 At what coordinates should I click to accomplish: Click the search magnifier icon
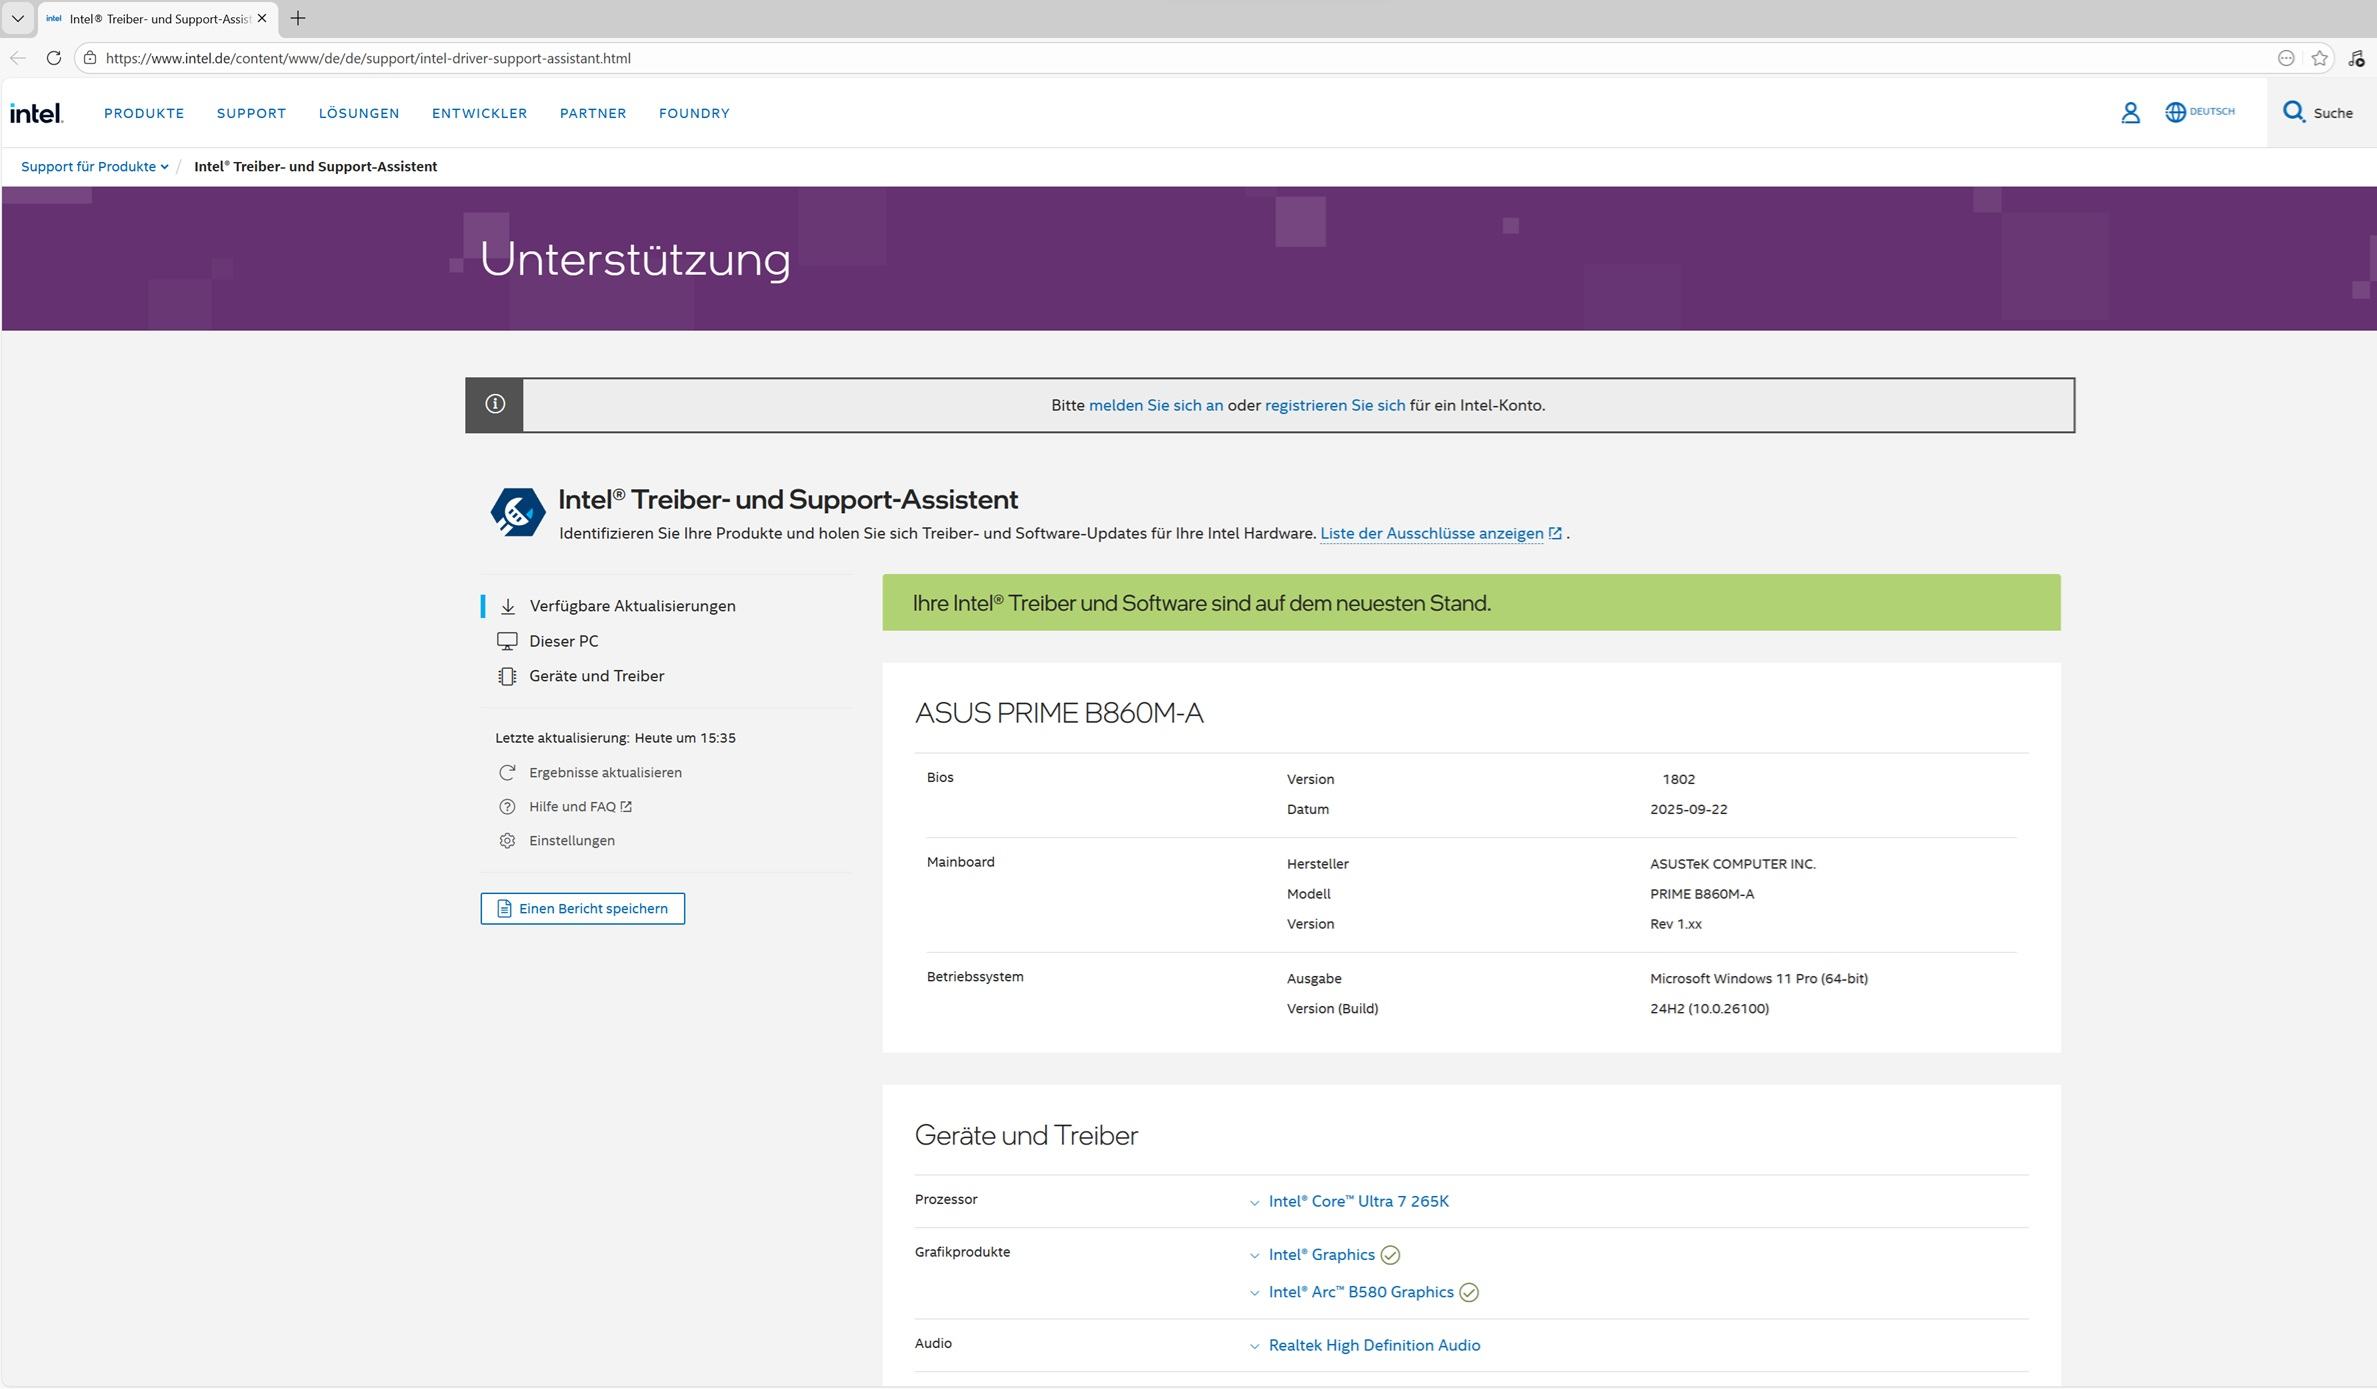(2293, 112)
